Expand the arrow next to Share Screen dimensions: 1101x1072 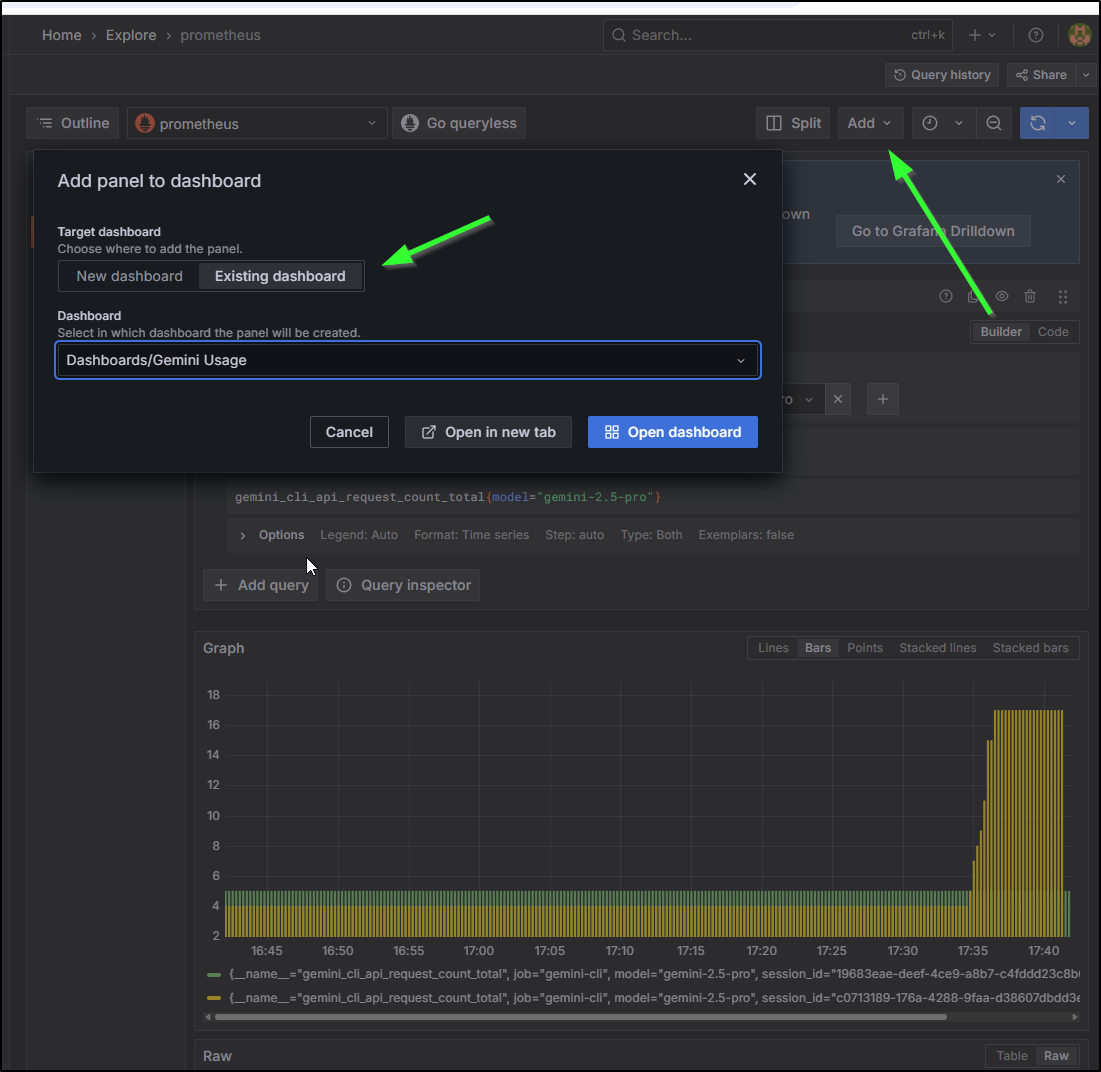(1086, 75)
